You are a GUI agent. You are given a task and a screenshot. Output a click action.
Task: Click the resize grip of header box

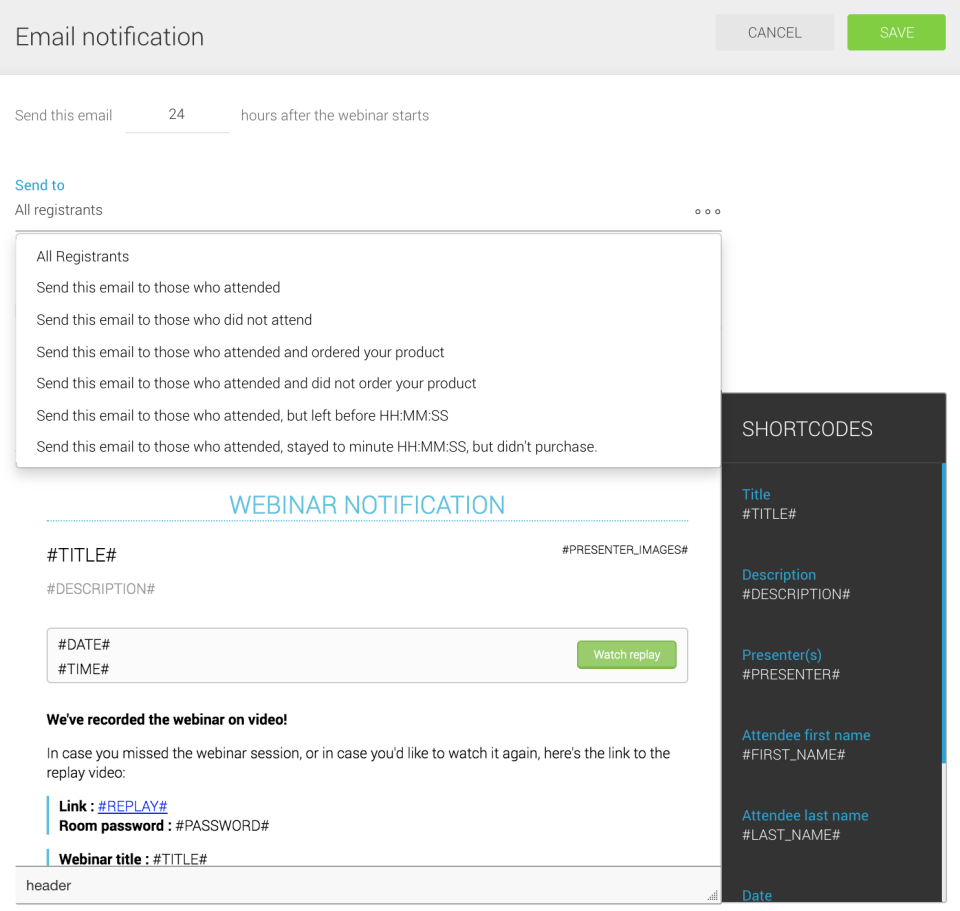713,896
